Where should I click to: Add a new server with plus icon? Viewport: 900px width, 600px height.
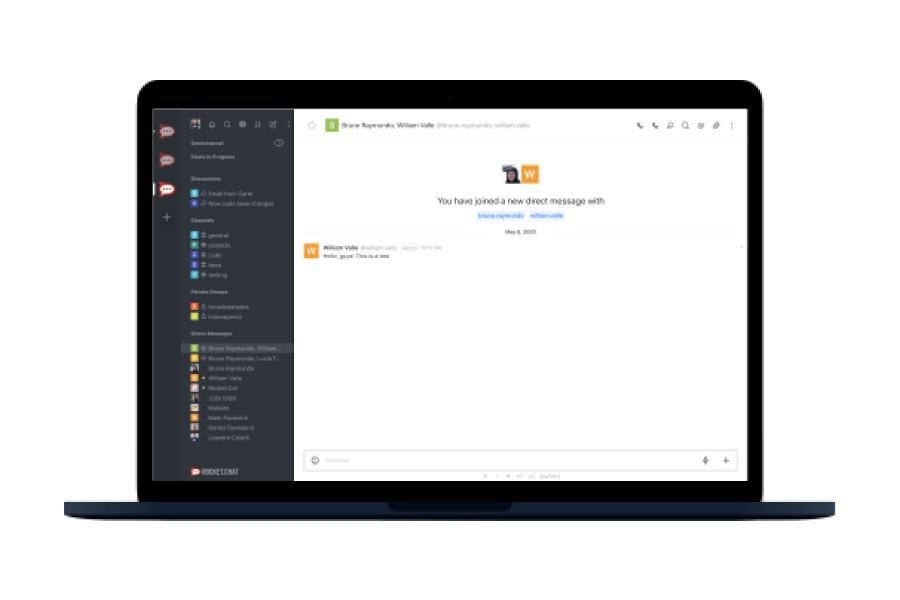tap(166, 217)
